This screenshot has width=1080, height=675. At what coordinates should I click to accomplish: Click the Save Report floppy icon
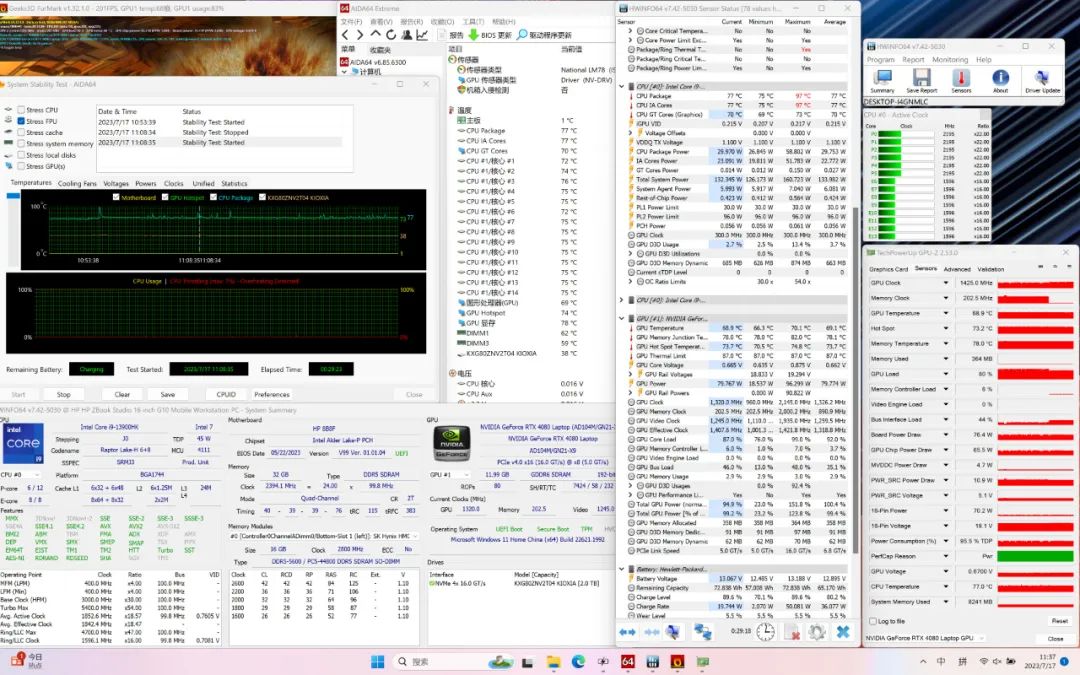pos(921,77)
